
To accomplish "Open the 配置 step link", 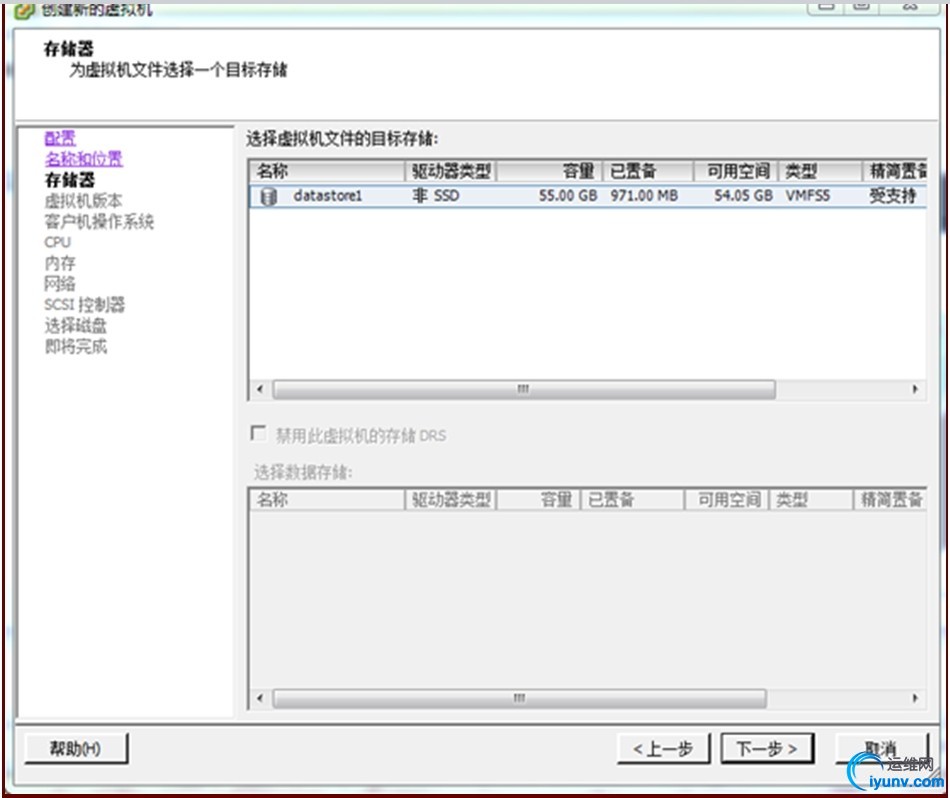I will click(x=60, y=138).
